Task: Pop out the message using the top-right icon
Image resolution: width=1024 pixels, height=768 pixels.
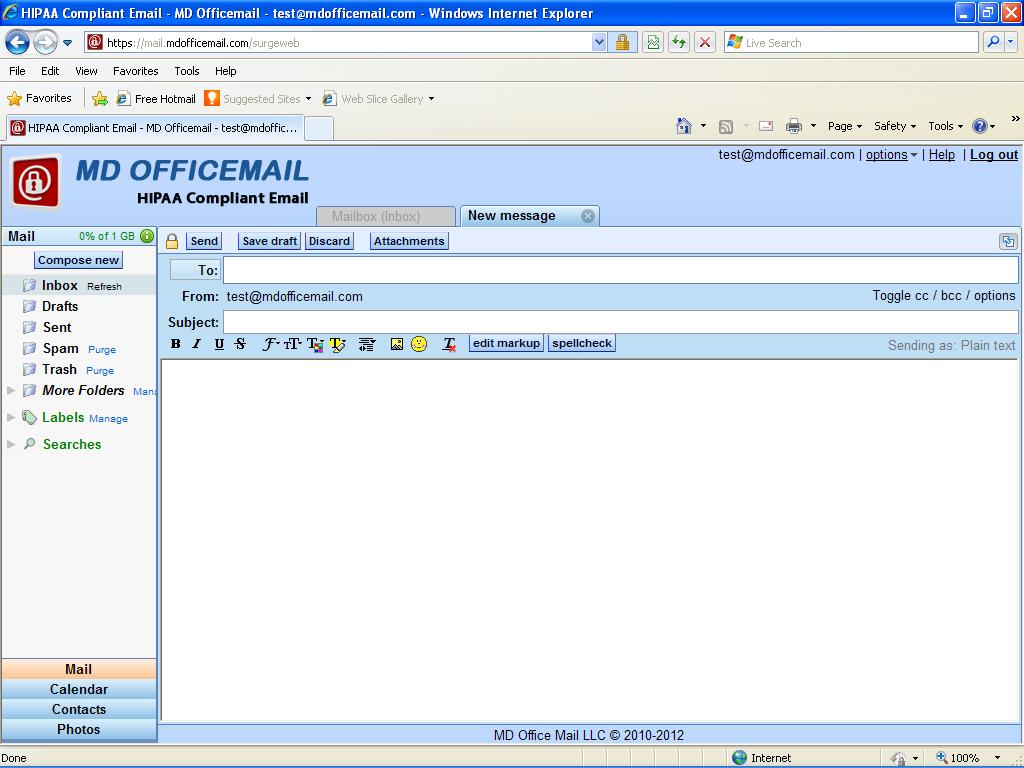Action: [1007, 241]
